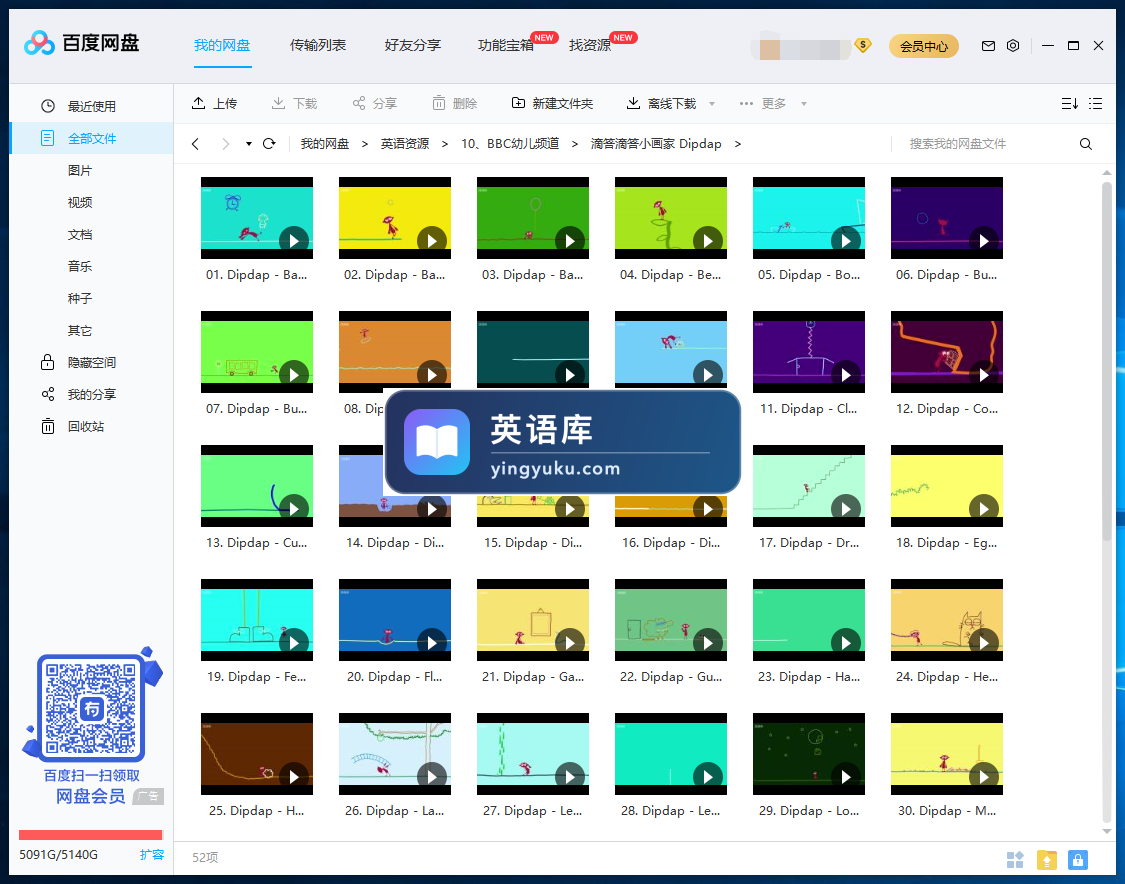The image size is (1125, 884).
Task: Select video 01. Dipdap thumbnail
Action: click(x=257, y=217)
